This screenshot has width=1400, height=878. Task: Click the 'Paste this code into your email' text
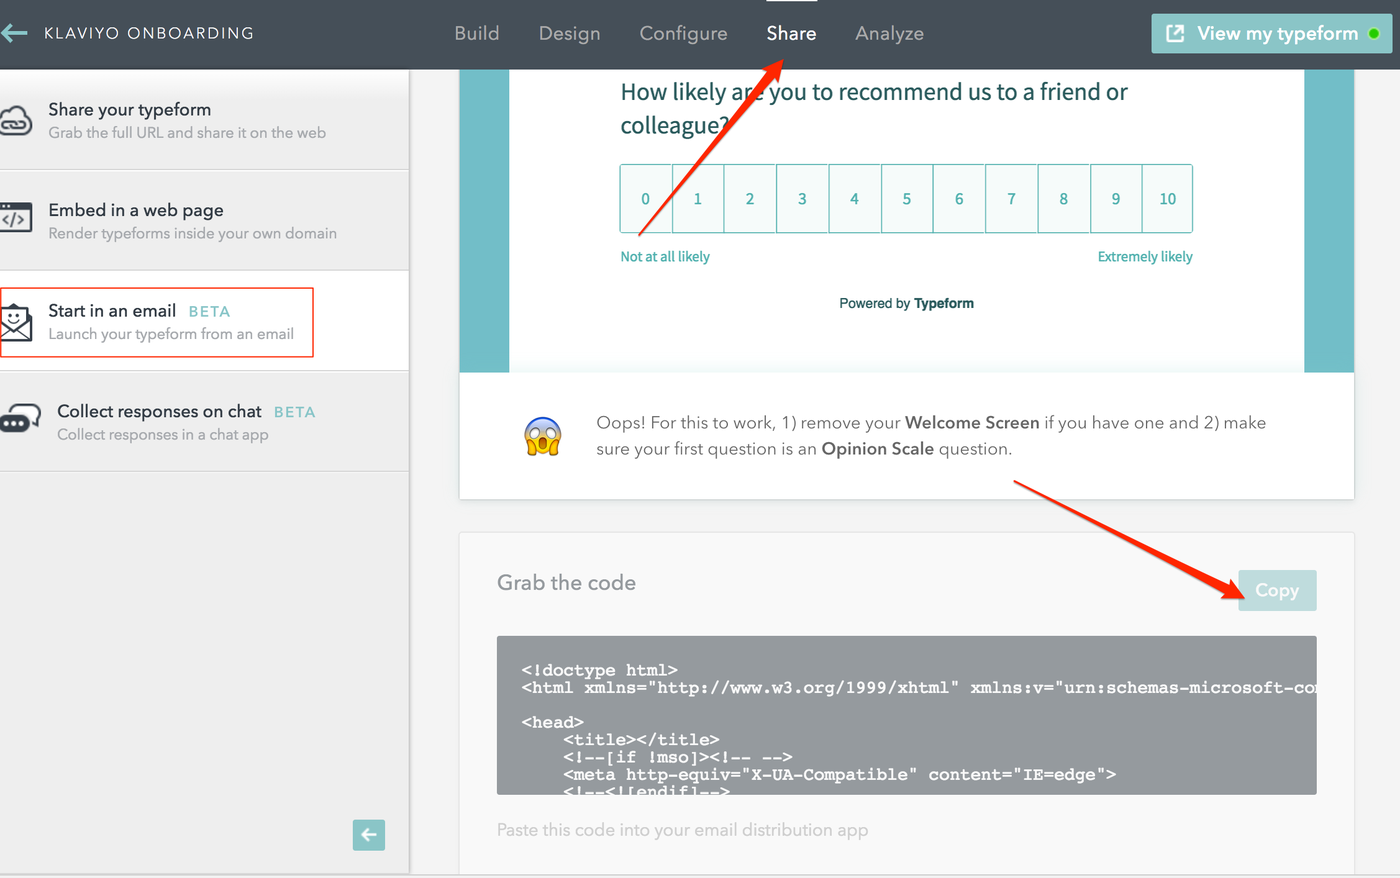pos(682,830)
